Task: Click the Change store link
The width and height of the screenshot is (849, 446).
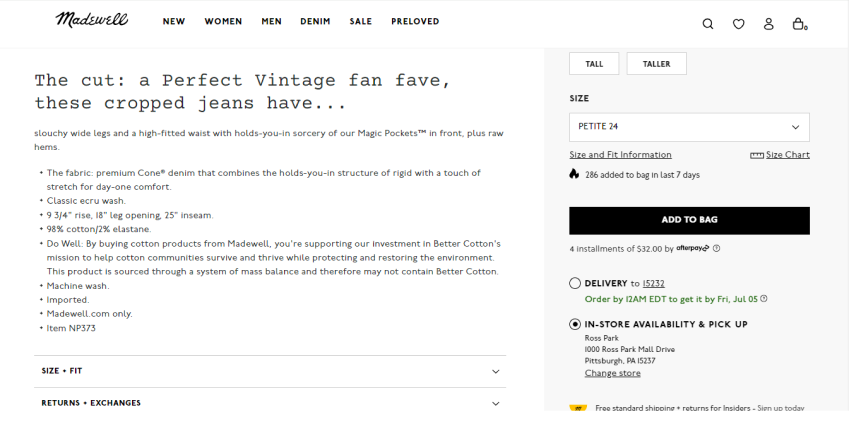Action: pos(612,373)
